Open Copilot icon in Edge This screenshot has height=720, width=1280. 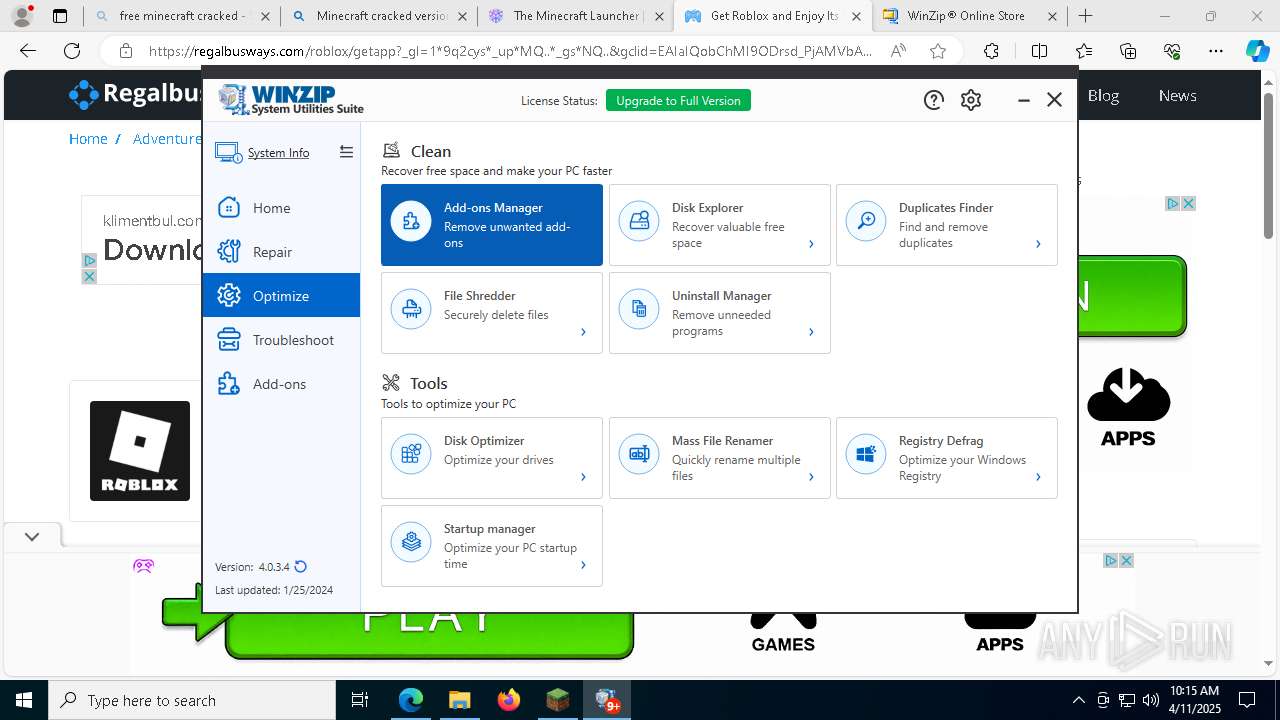[x=1257, y=51]
